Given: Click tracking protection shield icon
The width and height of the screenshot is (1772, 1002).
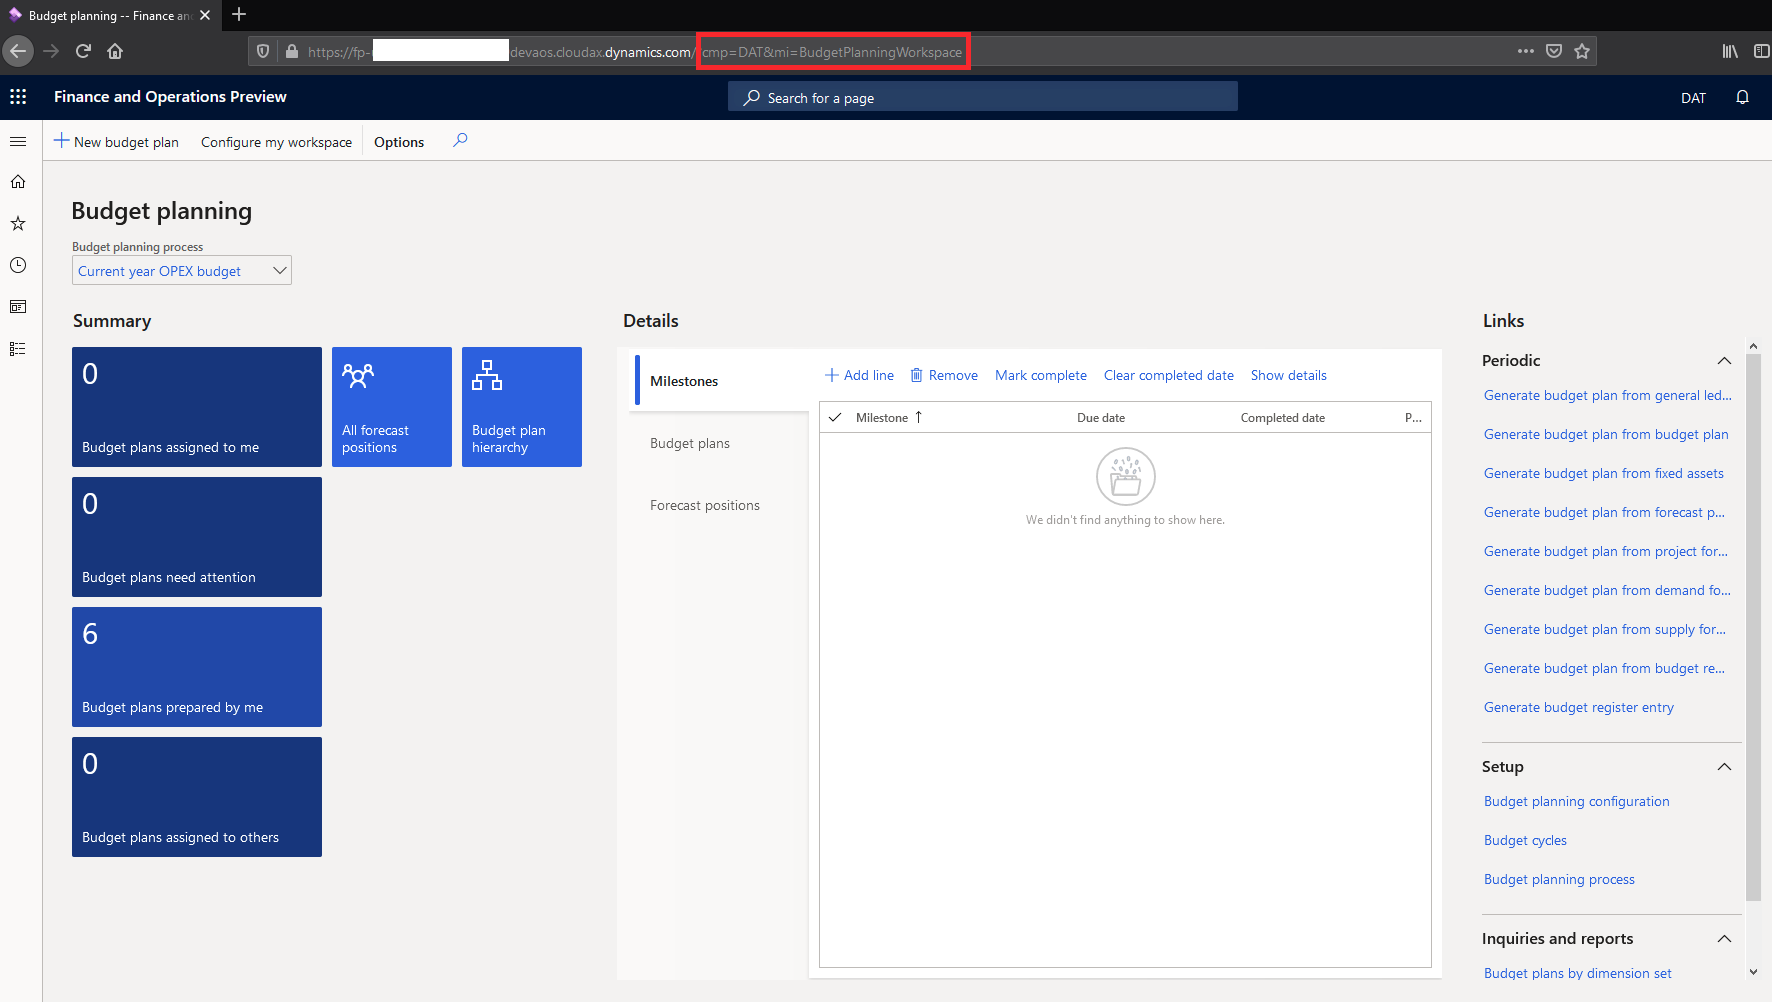Looking at the screenshot, I should pyautogui.click(x=263, y=51).
